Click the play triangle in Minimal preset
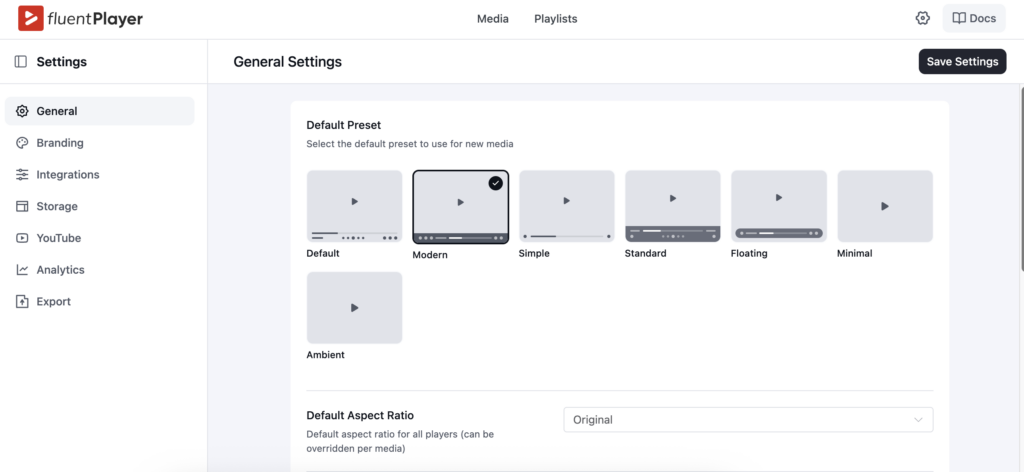1024x472 pixels. [x=885, y=206]
